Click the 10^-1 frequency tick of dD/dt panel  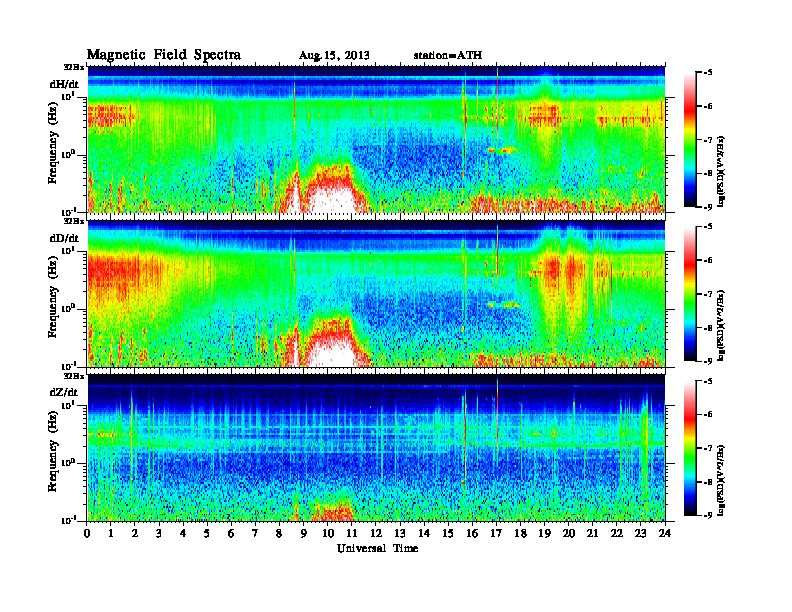coord(68,366)
